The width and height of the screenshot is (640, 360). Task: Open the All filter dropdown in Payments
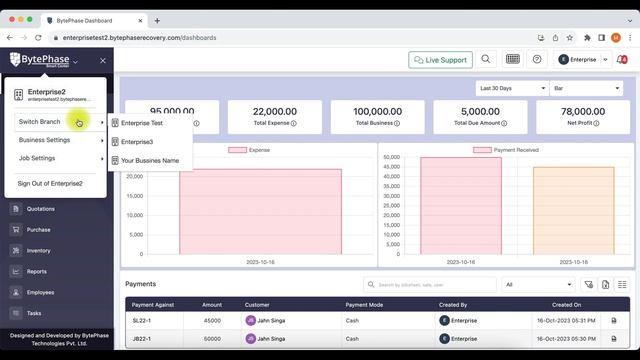click(x=538, y=284)
